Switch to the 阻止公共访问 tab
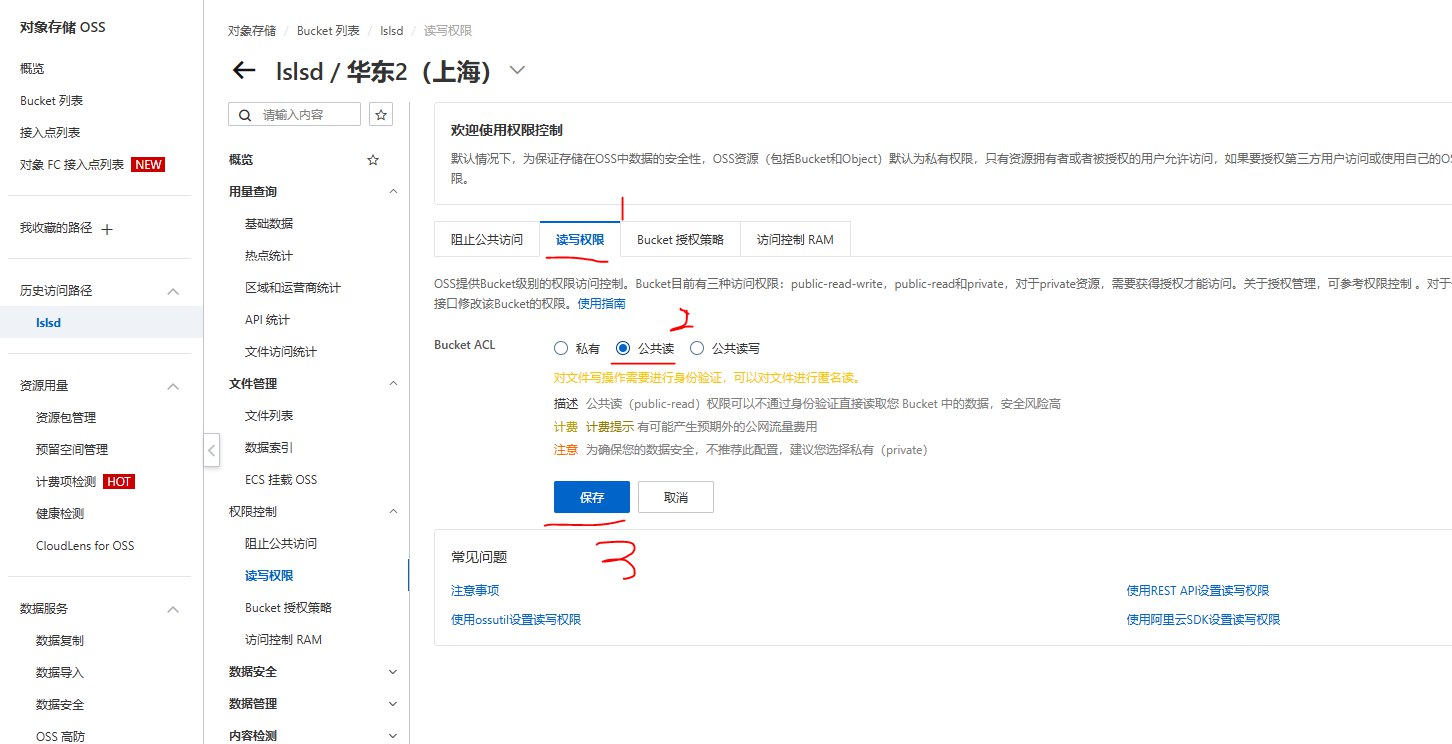 pyautogui.click(x=487, y=240)
